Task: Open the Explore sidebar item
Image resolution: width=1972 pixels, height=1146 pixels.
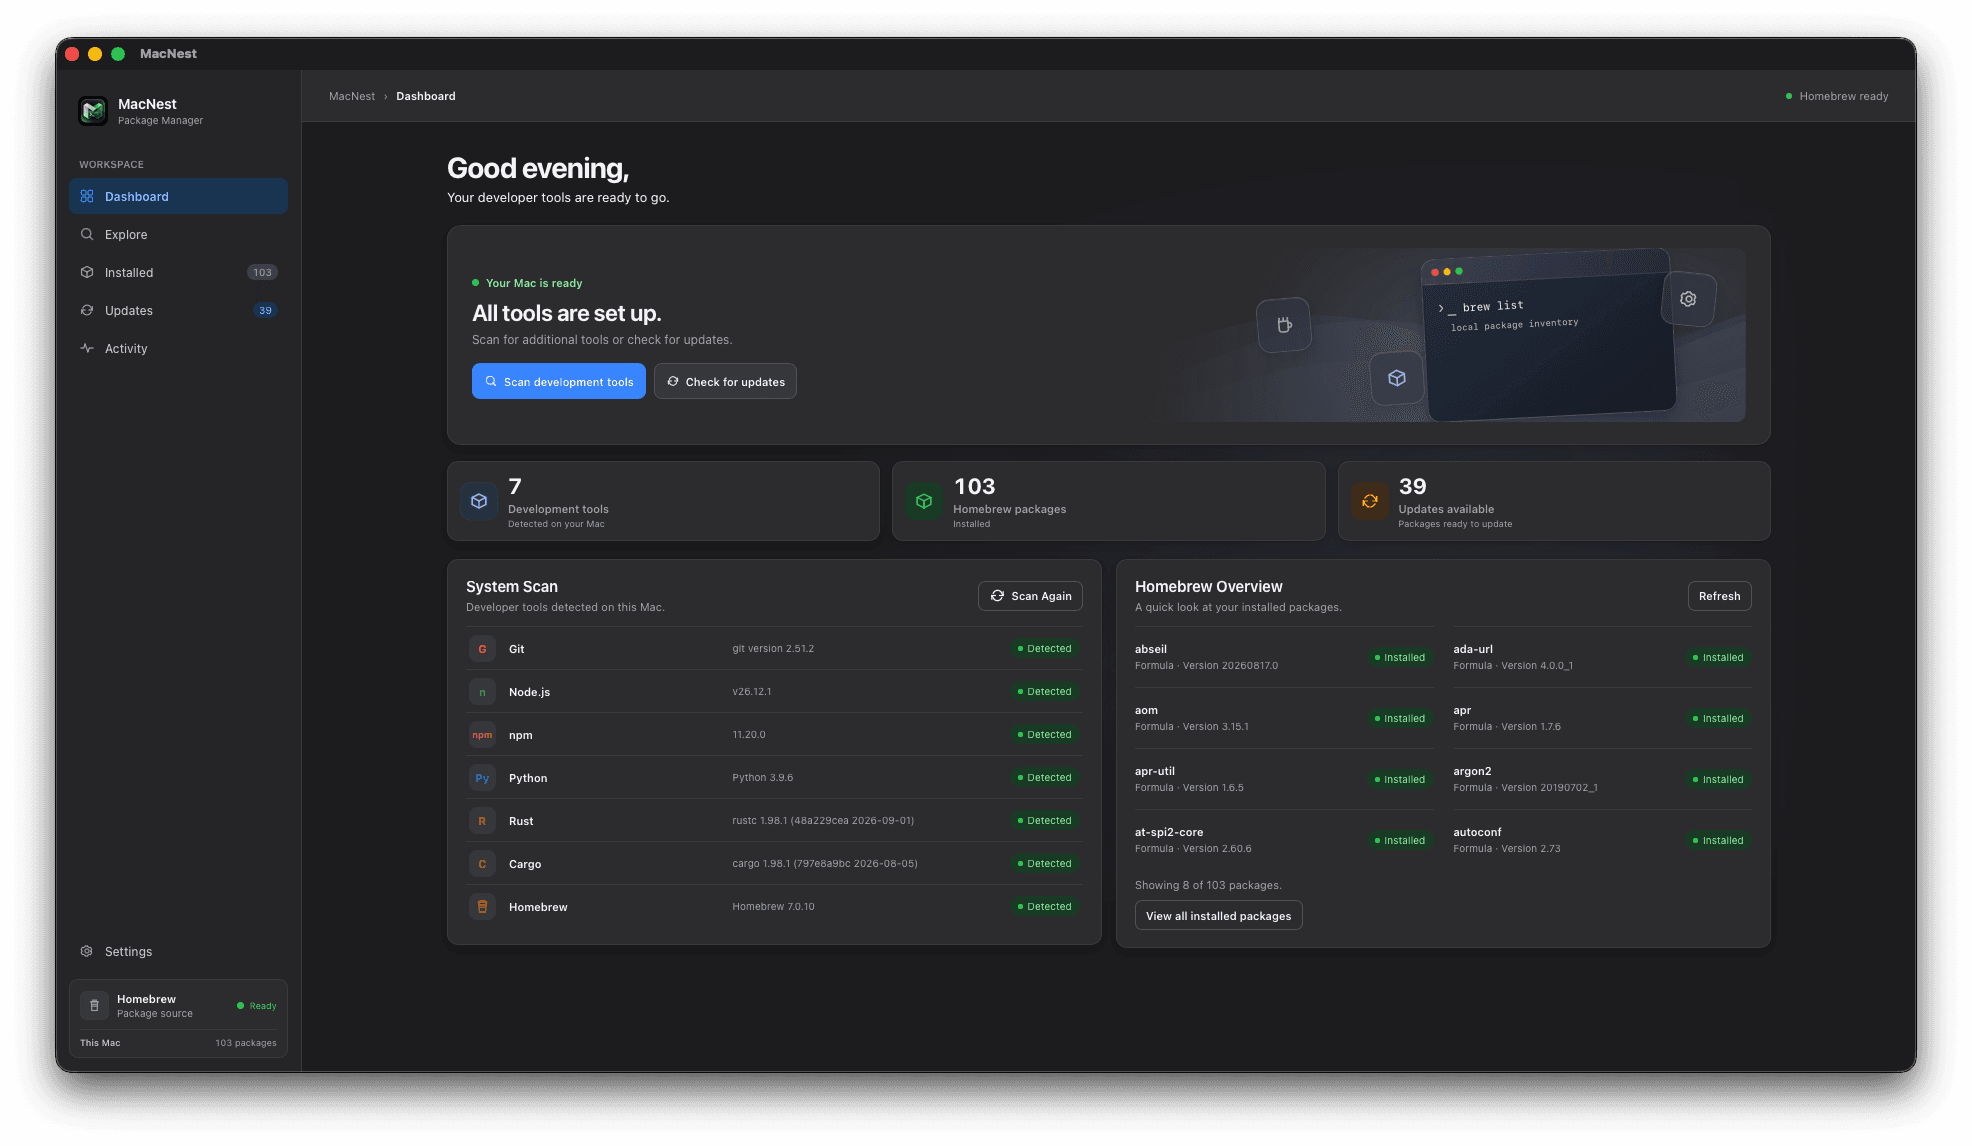Action: [178, 234]
